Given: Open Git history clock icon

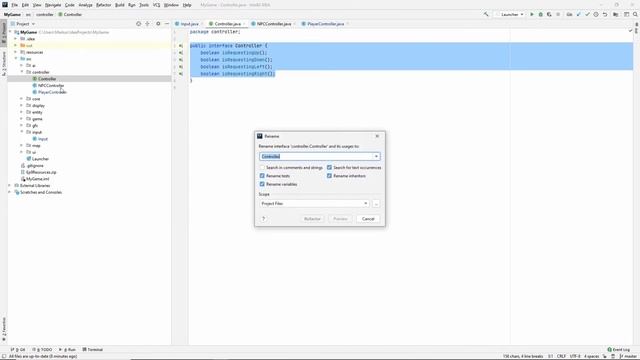Looking at the screenshot, I should pos(596,14).
